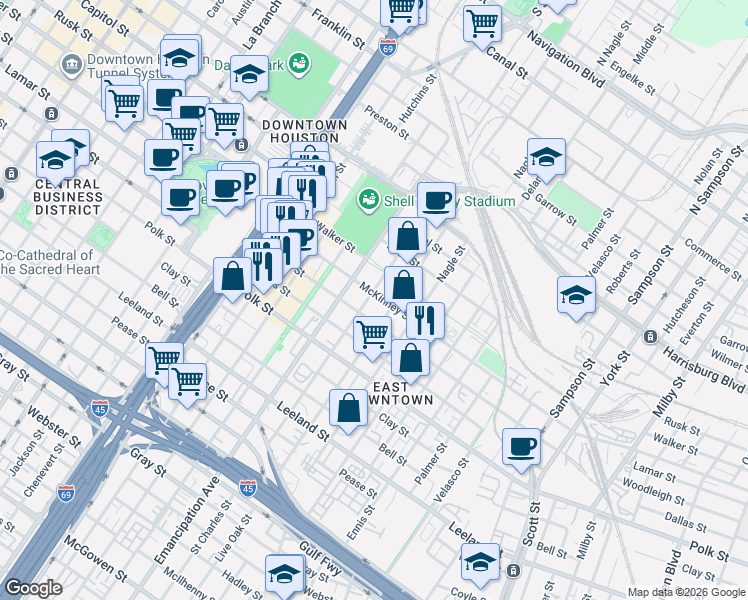
Task: Open the grocery cart marker below Lamar St label
Action: [x=124, y=105]
